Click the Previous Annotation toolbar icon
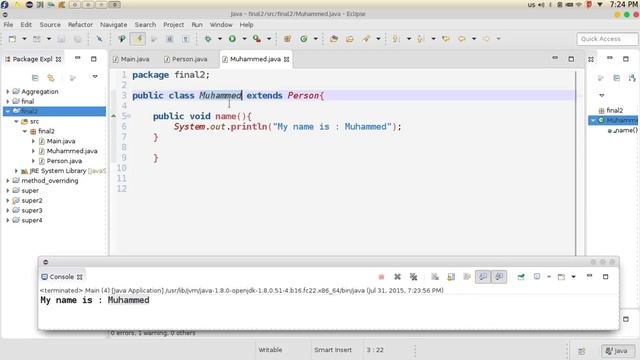The height and width of the screenshot is (360, 640). [420, 39]
